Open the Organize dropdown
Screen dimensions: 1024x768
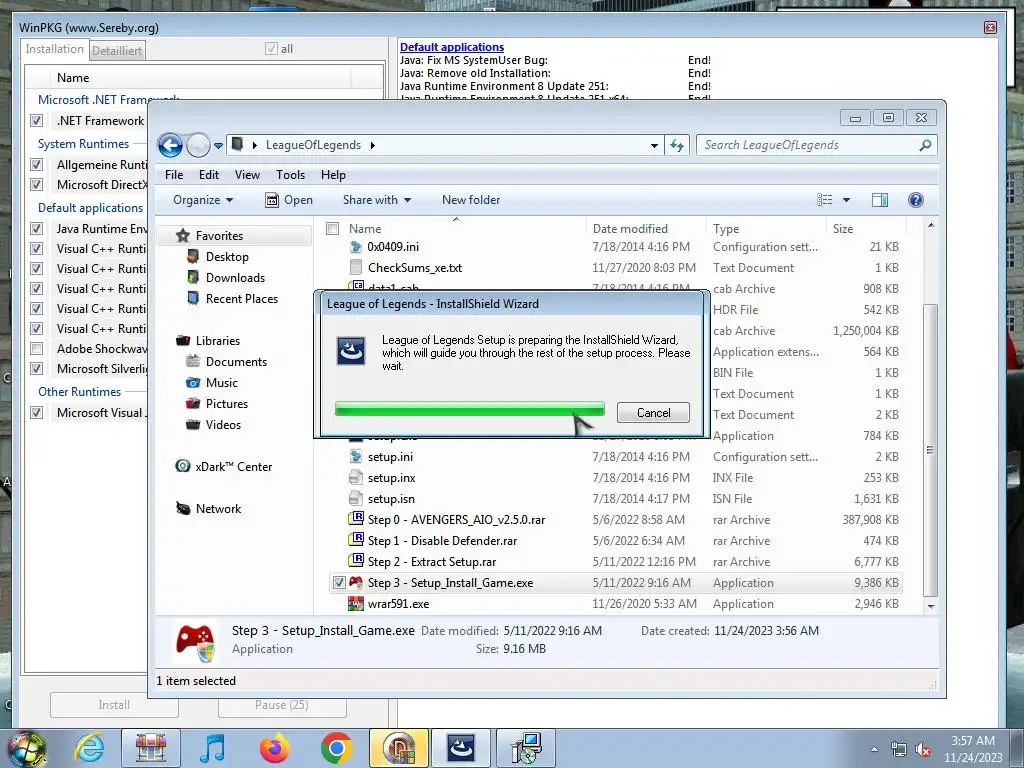(x=202, y=200)
